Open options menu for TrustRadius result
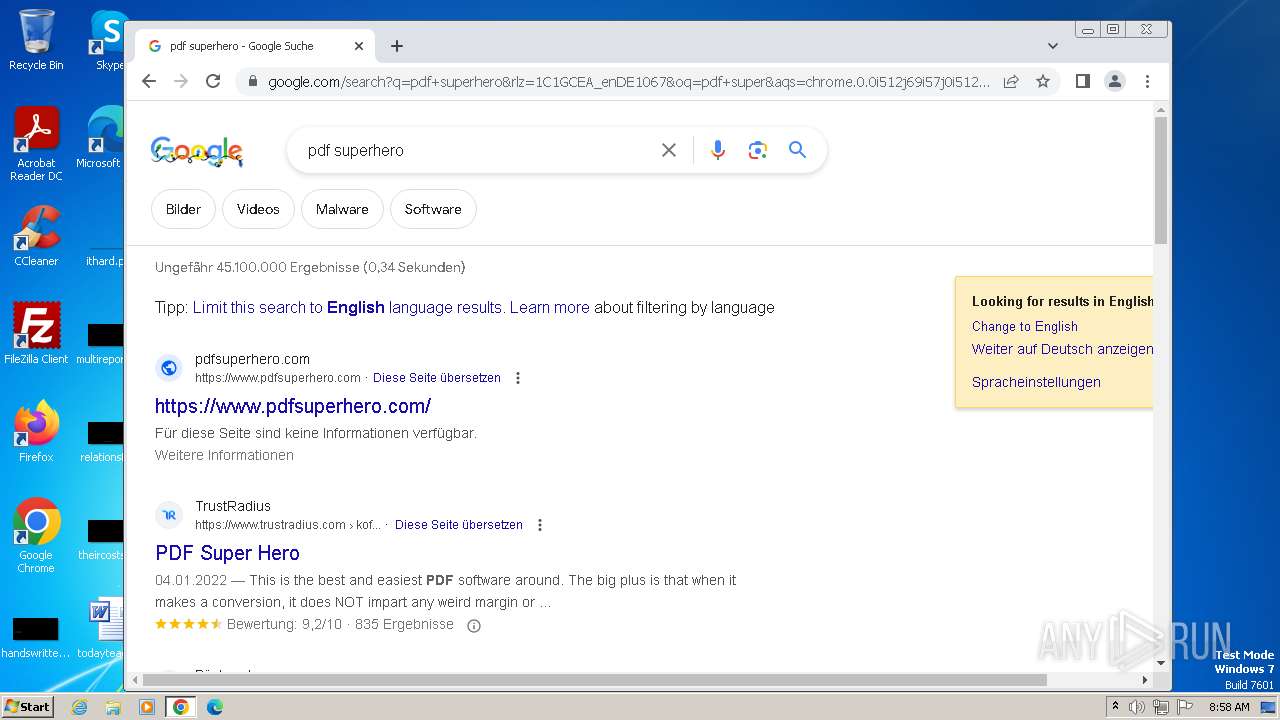The height and width of the screenshot is (720, 1280). [x=540, y=525]
